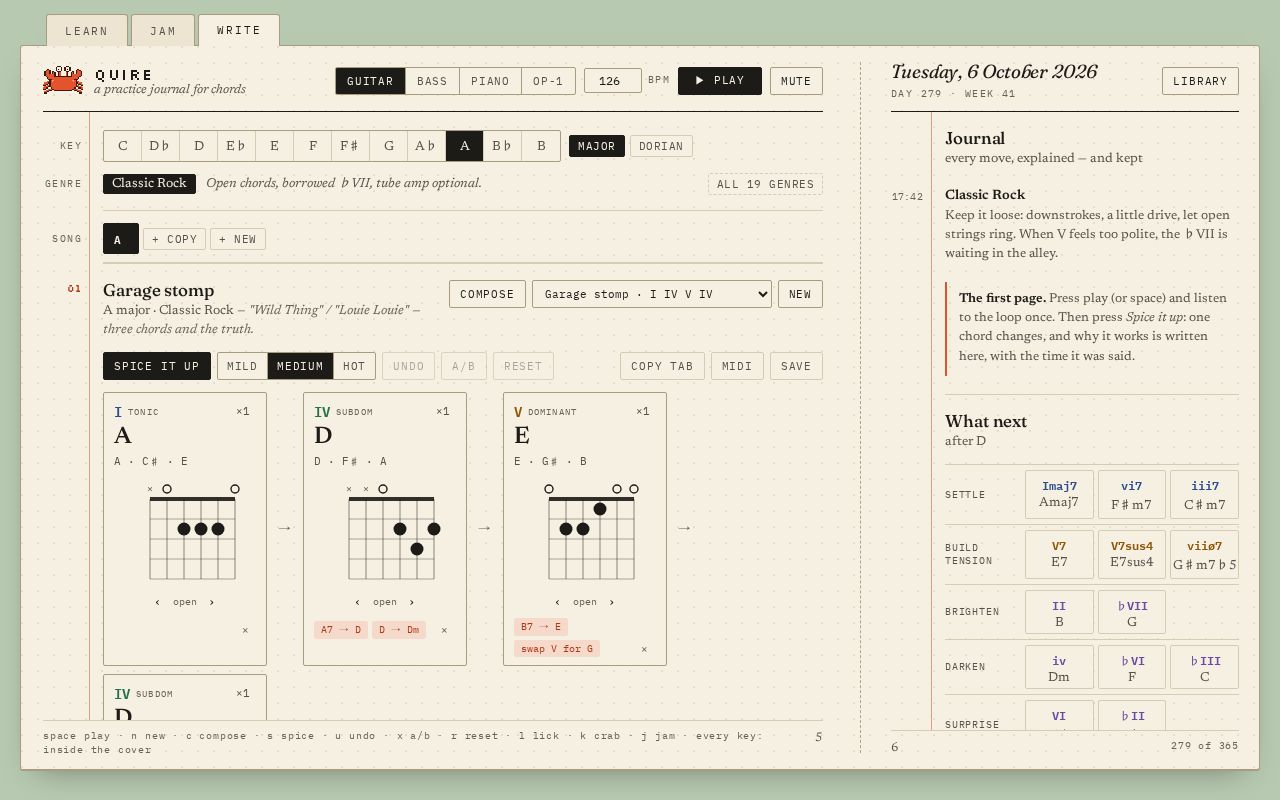Open the Garage stomp progression dropdown
1280x800 pixels.
(x=652, y=294)
